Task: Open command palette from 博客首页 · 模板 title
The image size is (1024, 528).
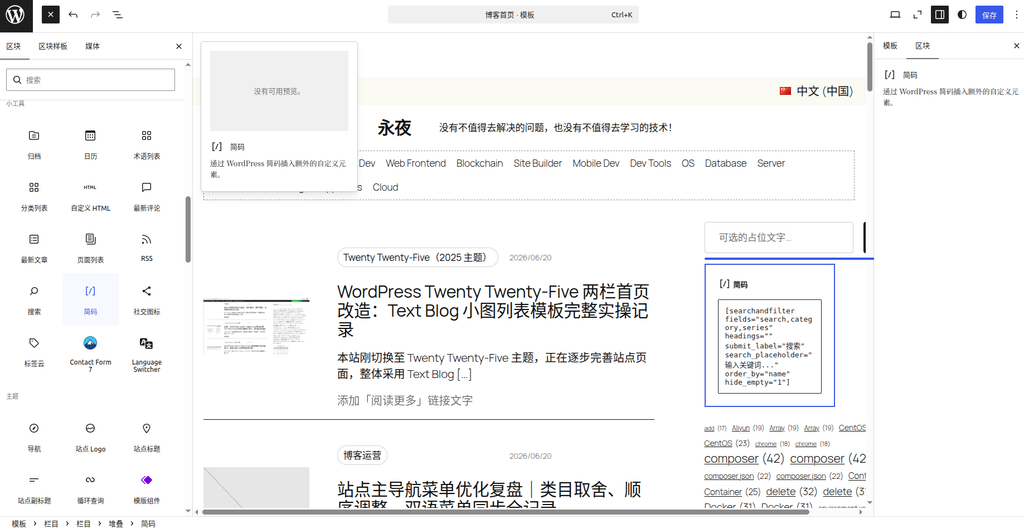Action: (513, 14)
